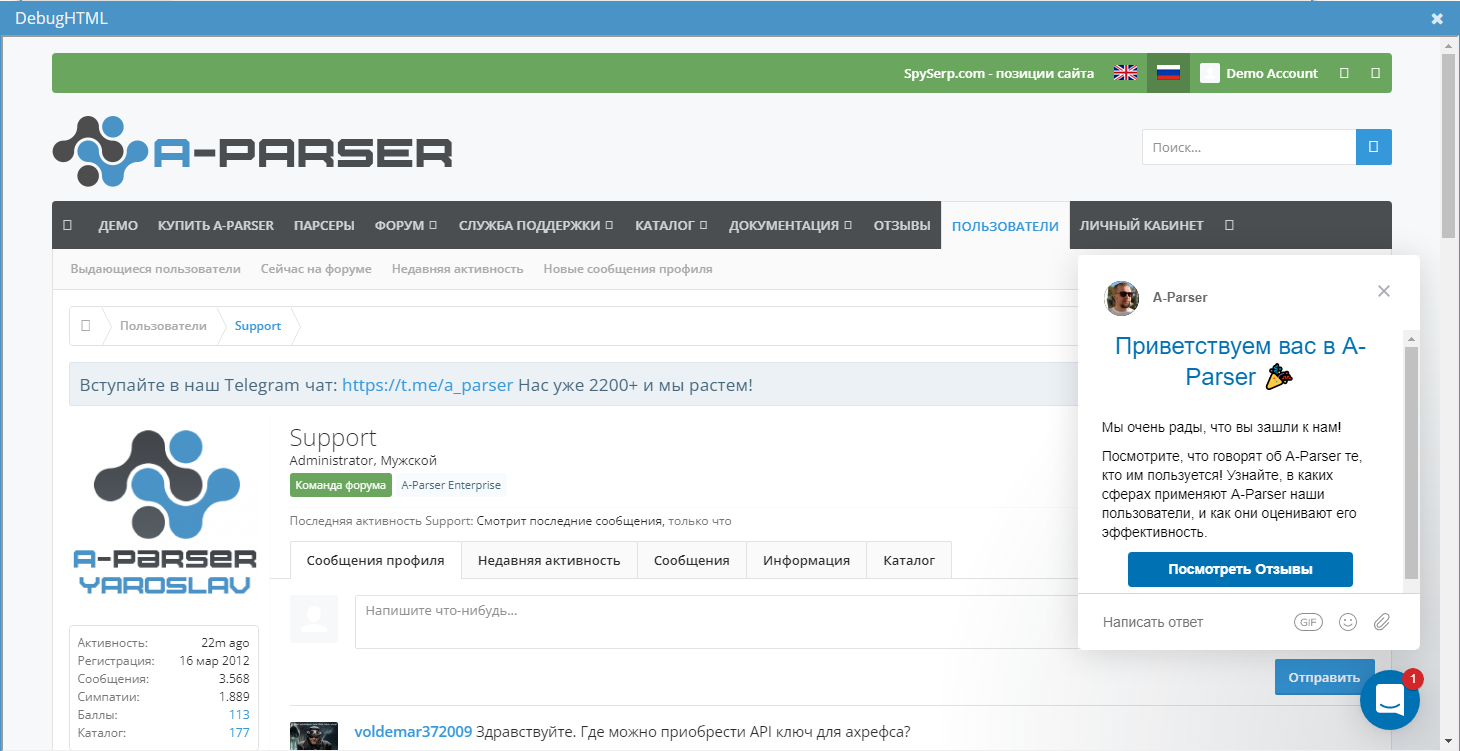Image resolution: width=1460 pixels, height=751 pixels.
Task: Click the Russian flag language icon
Action: pos(1168,72)
